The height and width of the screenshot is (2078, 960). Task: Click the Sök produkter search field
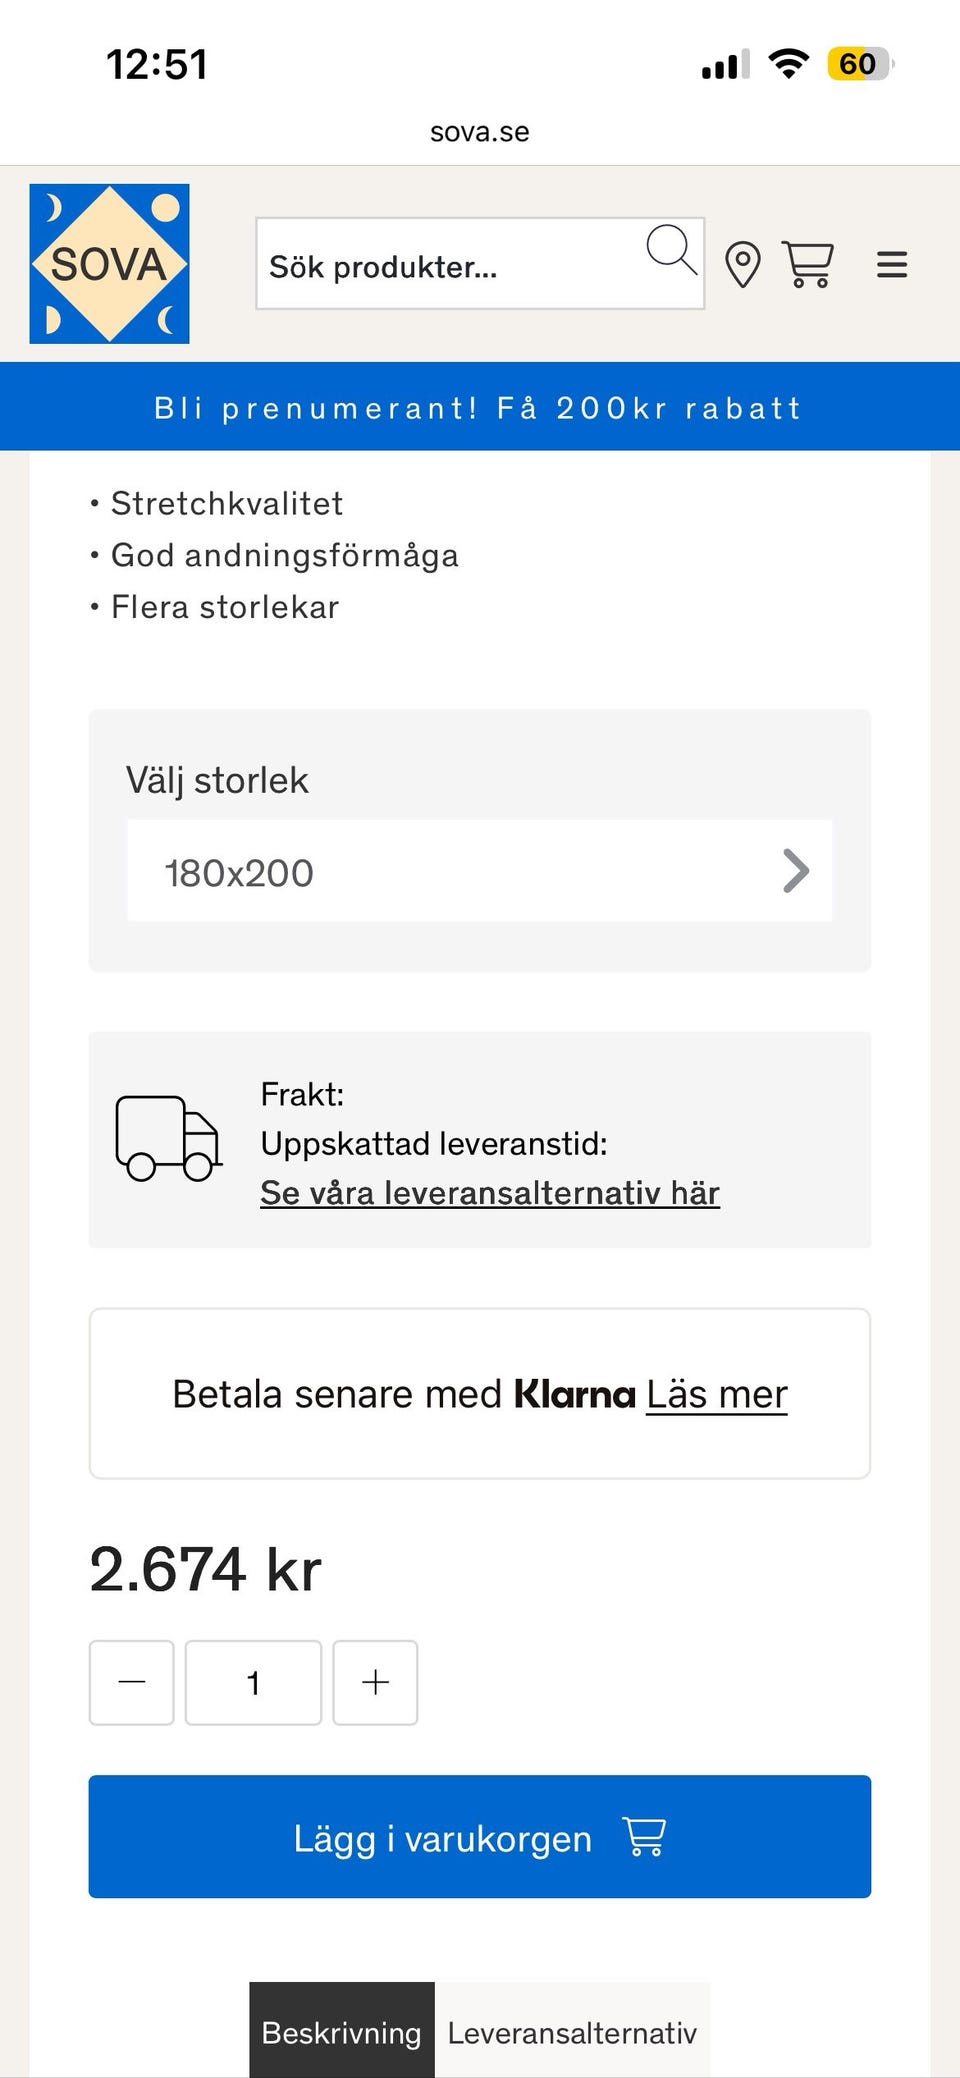pyautogui.click(x=450, y=266)
